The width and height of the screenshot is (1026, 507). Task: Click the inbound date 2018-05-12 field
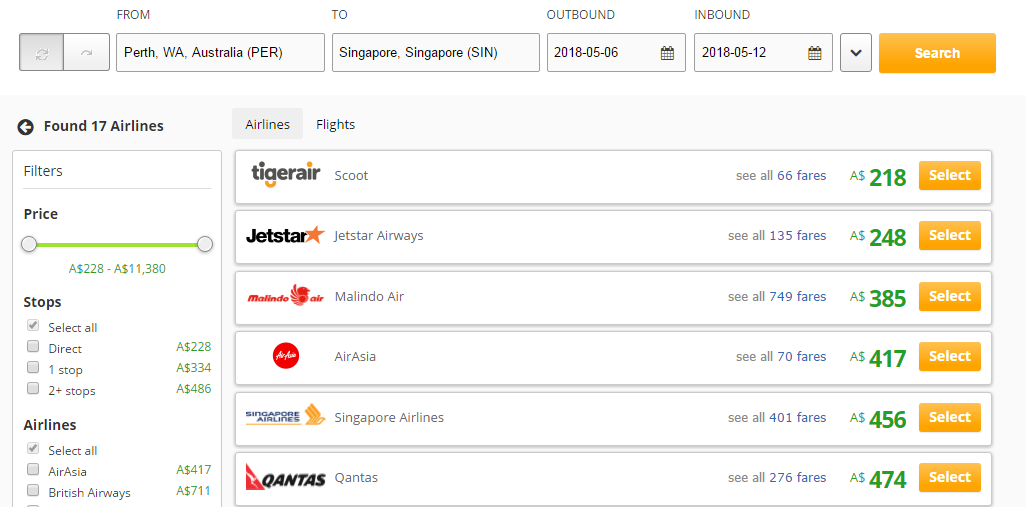pyautogui.click(x=764, y=53)
